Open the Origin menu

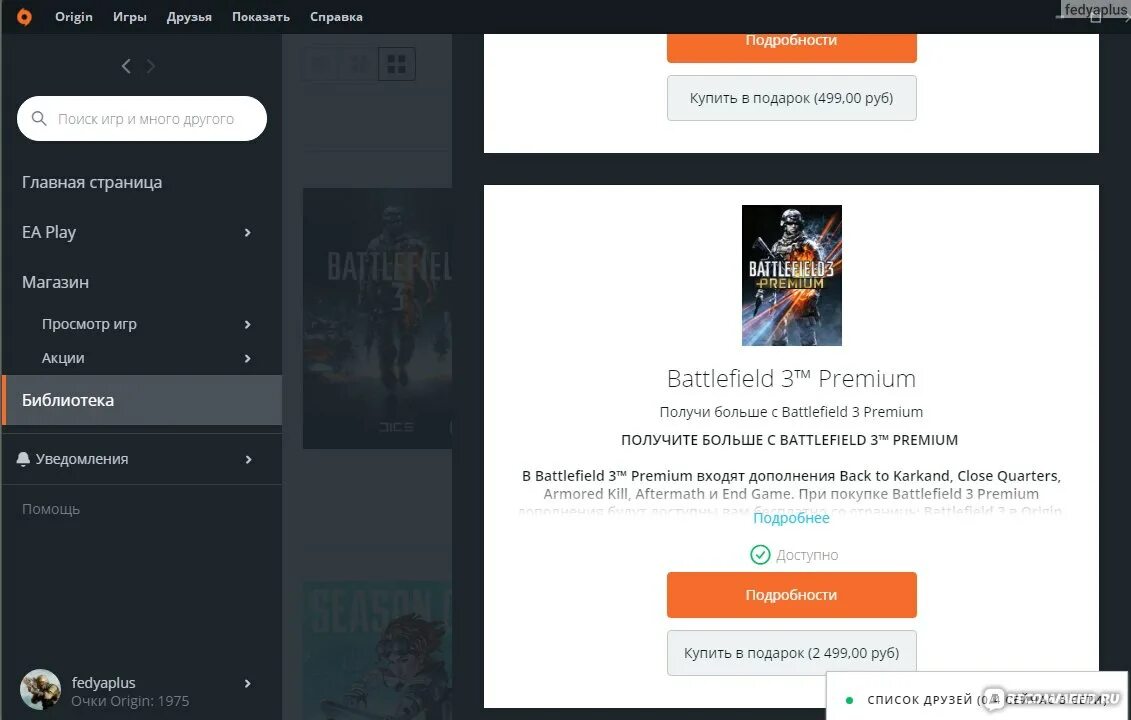[x=74, y=17]
